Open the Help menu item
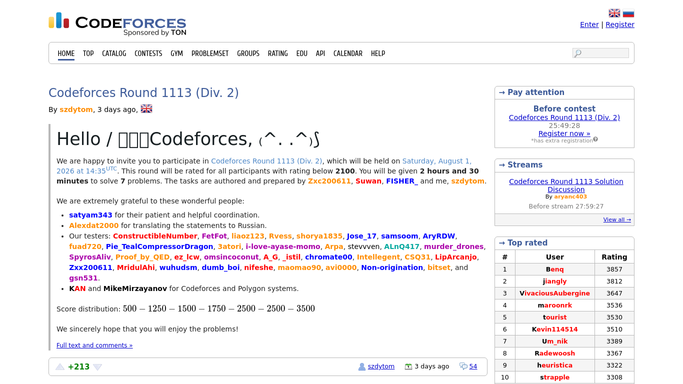The width and height of the screenshot is (683, 384). click(x=378, y=53)
